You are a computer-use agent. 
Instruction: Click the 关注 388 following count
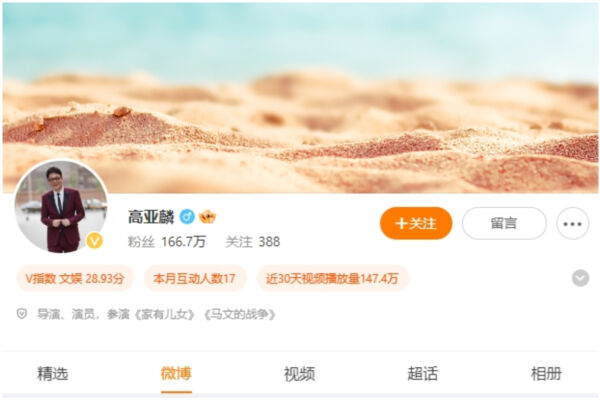point(253,242)
